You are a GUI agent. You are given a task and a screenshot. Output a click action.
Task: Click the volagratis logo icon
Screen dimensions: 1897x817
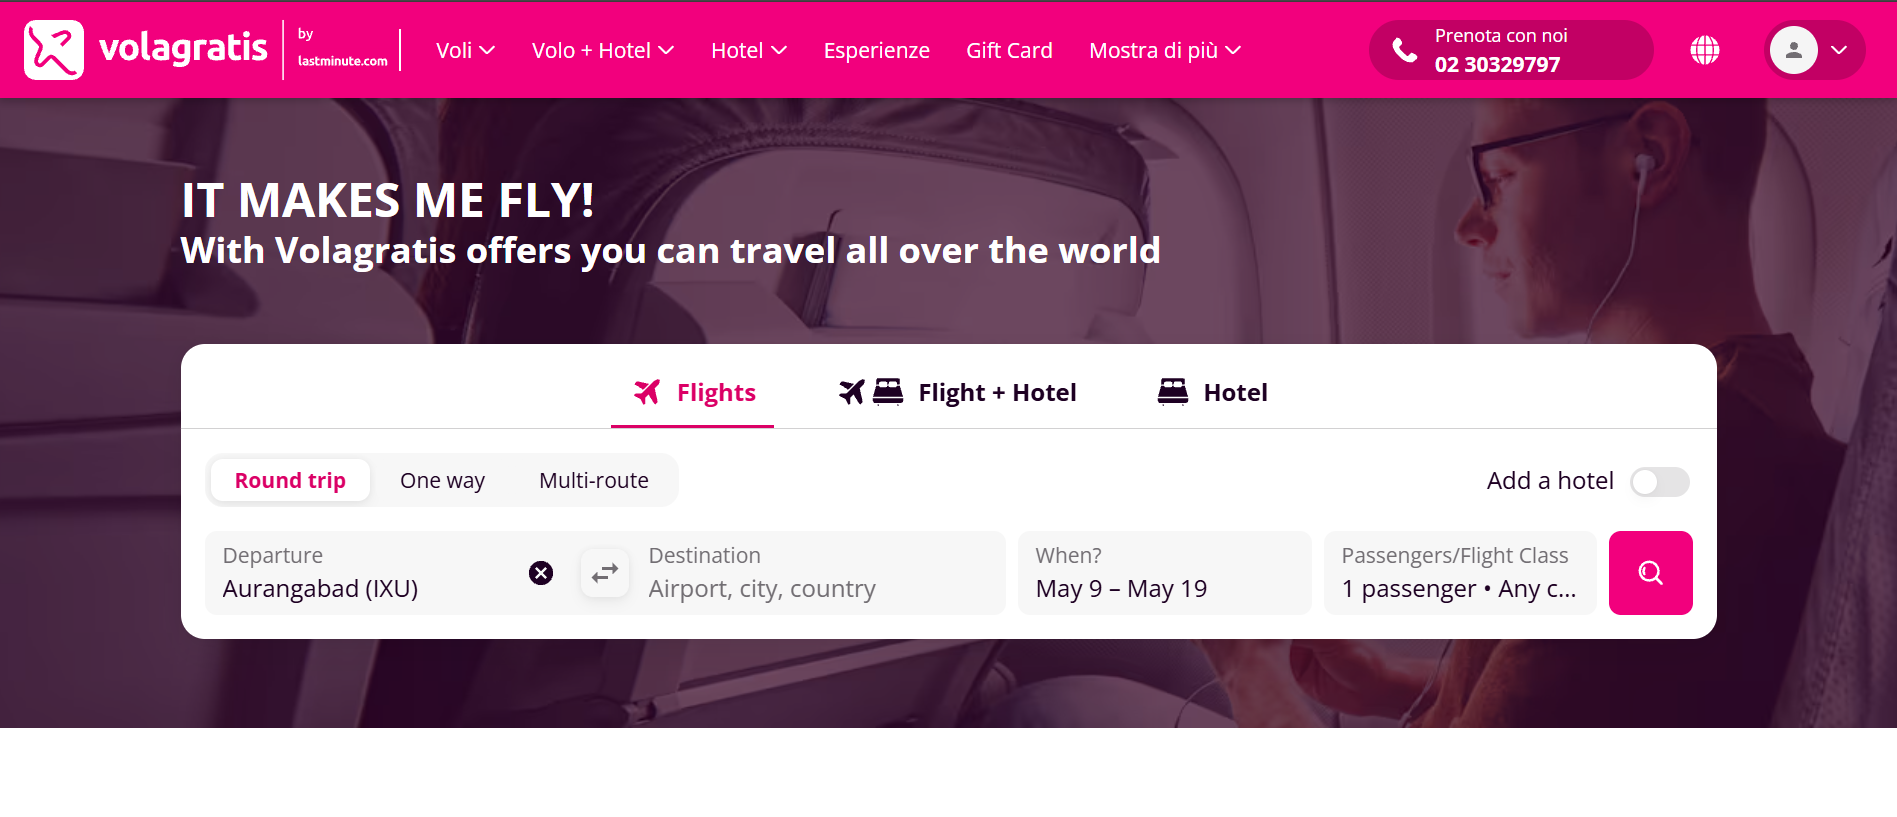(x=54, y=50)
